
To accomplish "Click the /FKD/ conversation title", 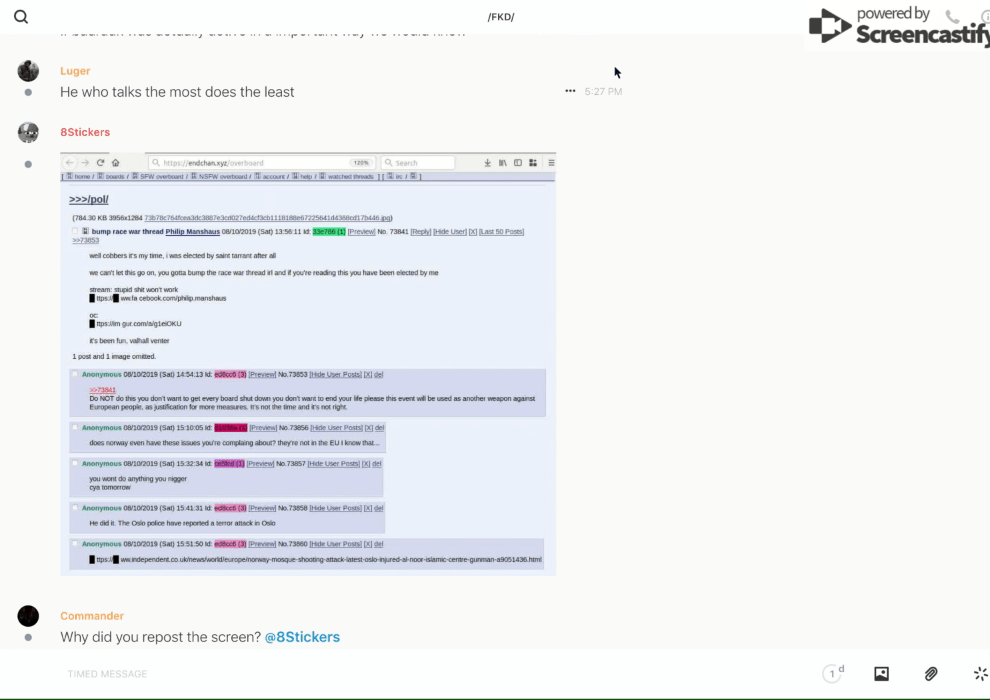I will [x=500, y=17].
